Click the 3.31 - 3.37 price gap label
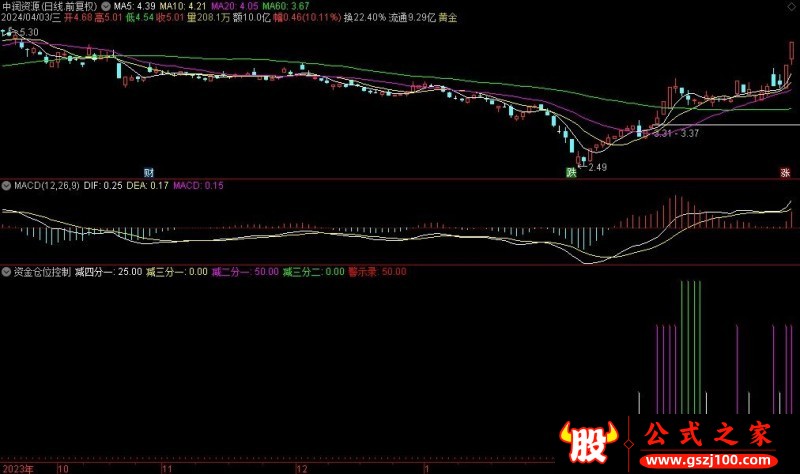The width and height of the screenshot is (800, 474). 676,133
